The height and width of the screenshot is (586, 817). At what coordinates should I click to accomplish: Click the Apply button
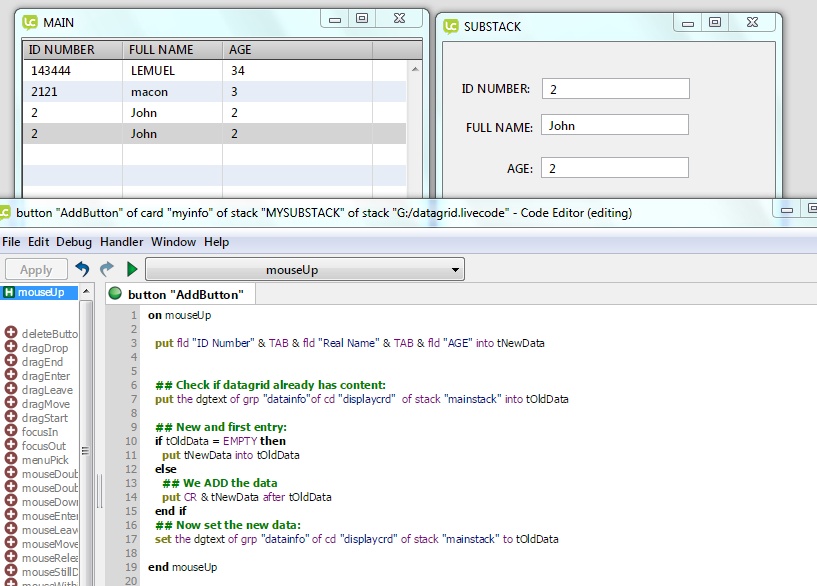(x=36, y=269)
